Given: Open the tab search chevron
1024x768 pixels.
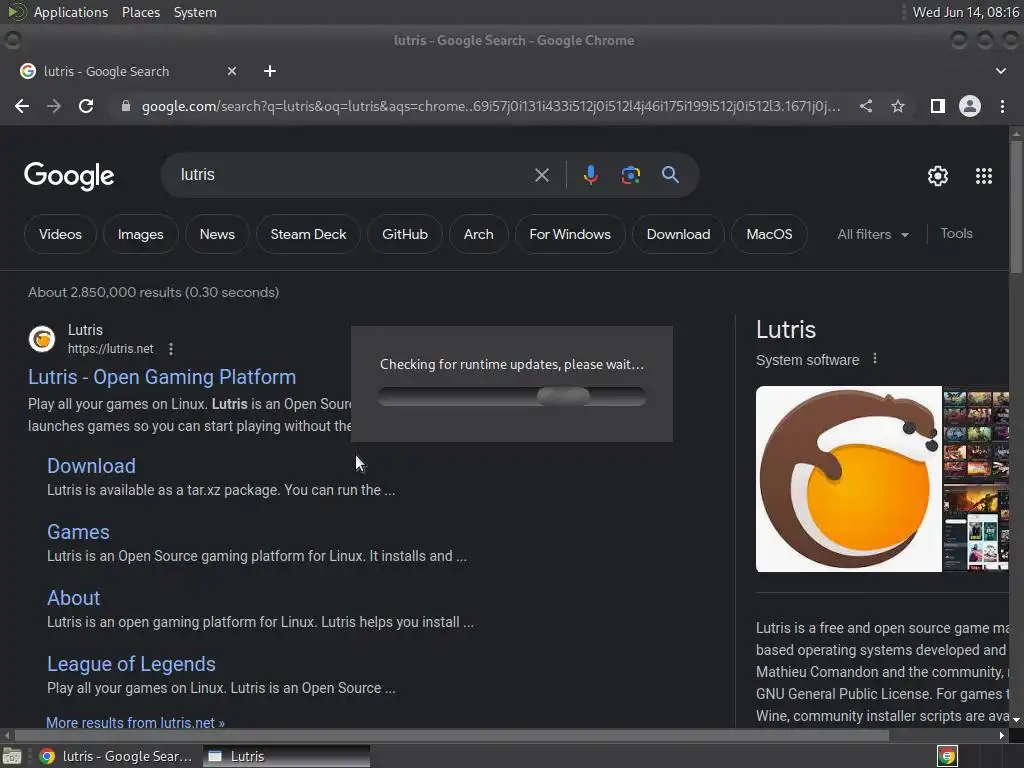Looking at the screenshot, I should point(1000,71).
